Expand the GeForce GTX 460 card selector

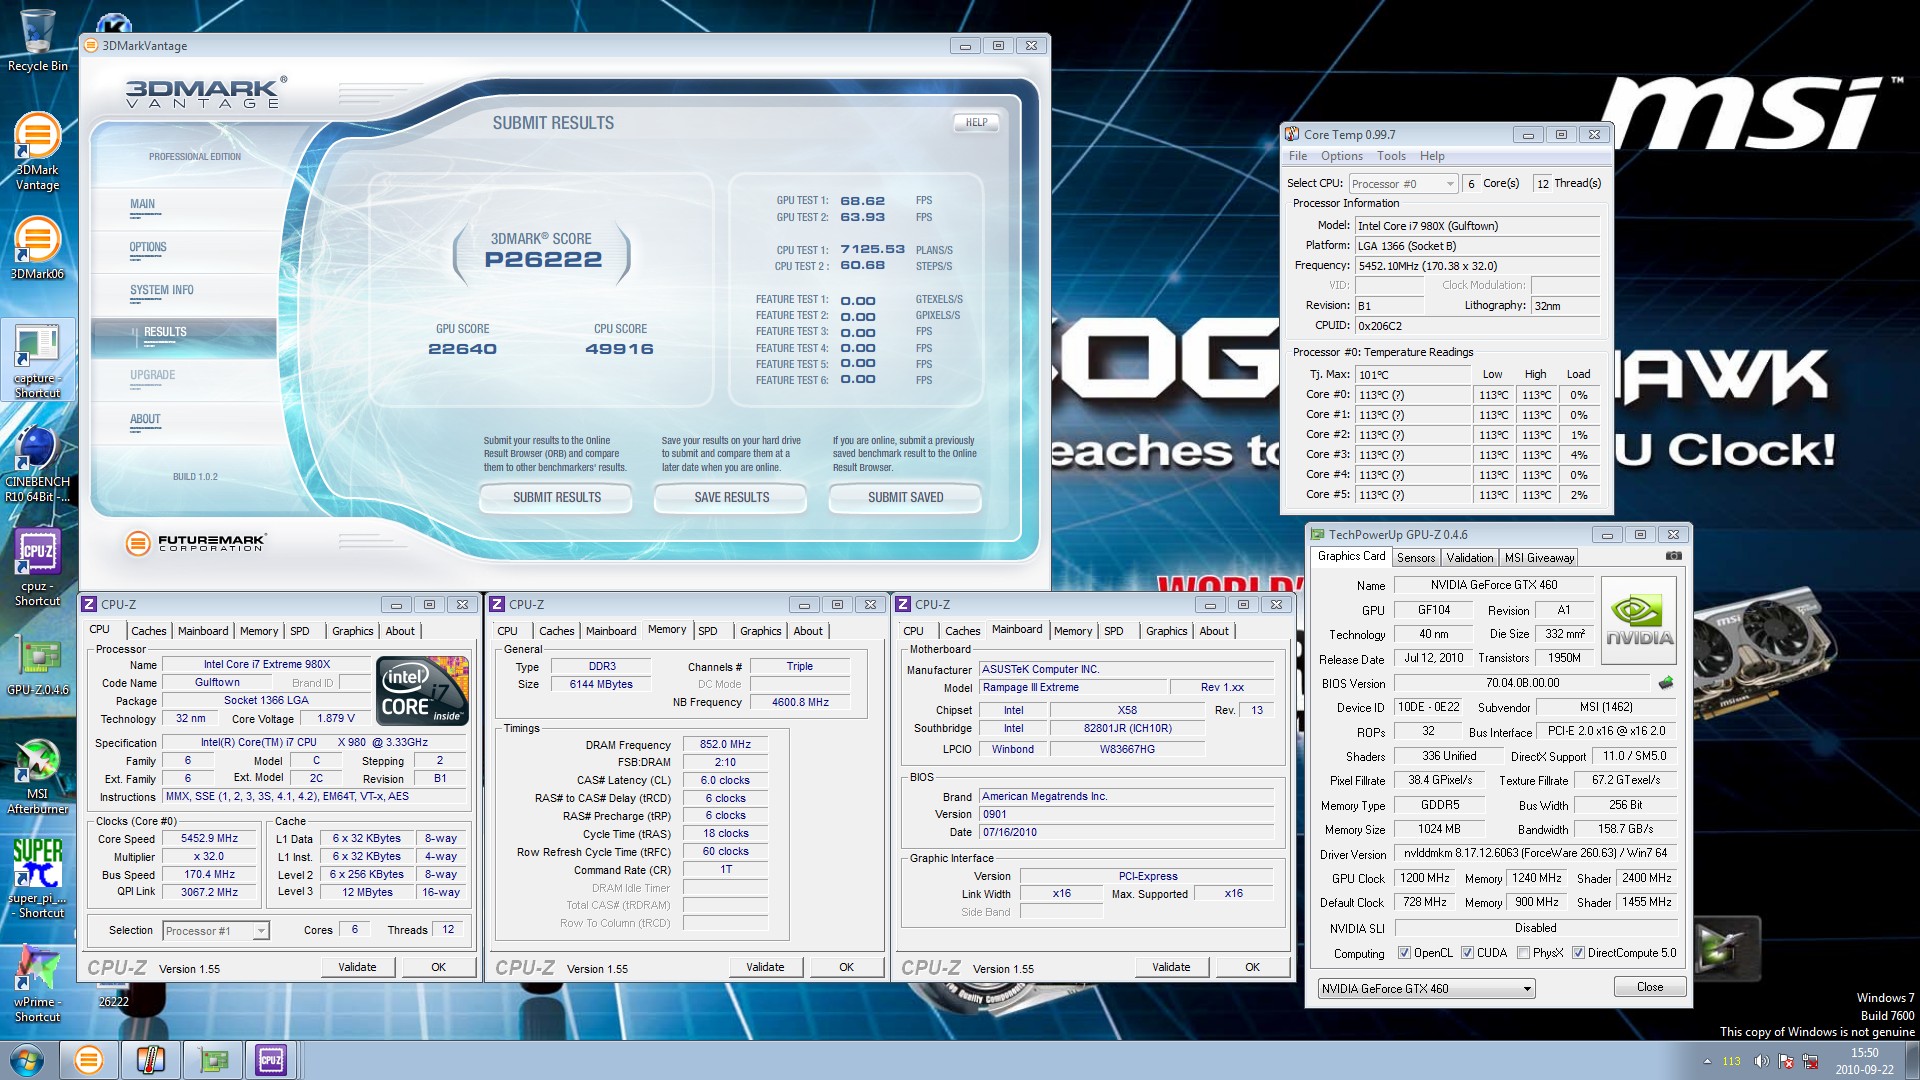1426,989
